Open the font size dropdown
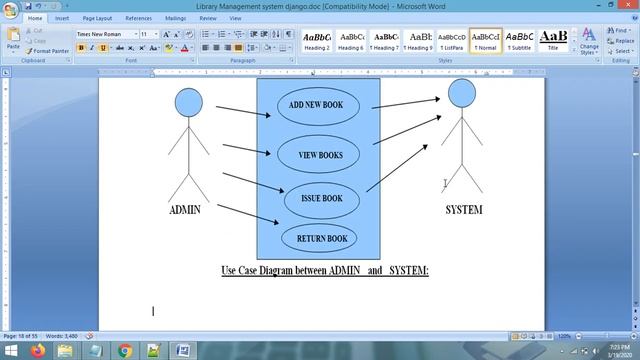Screen dimensions: 640x360 coord(156,34)
